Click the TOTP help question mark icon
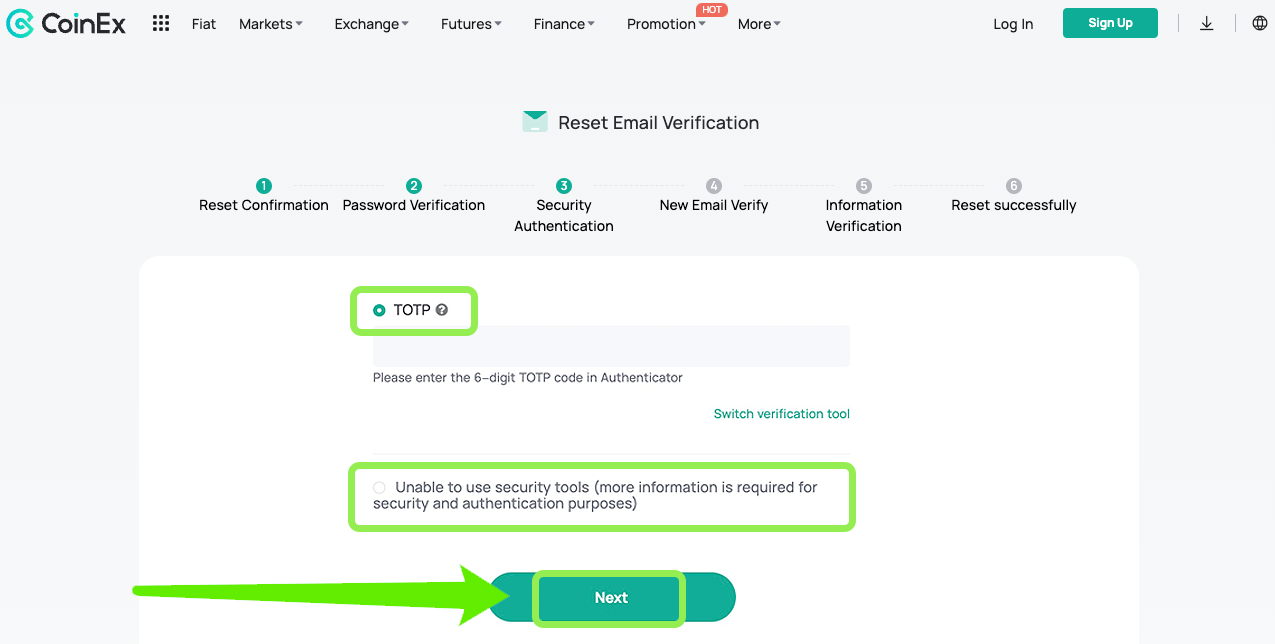Viewport: 1275px width, 644px height. 442,310
